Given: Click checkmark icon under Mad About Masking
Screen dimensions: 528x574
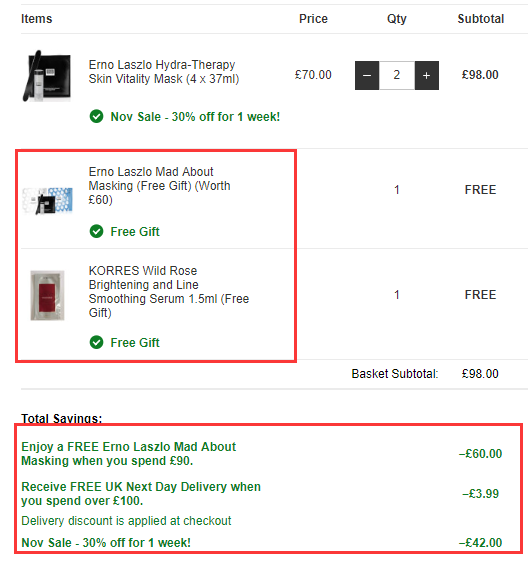Looking at the screenshot, I should (x=96, y=231).
